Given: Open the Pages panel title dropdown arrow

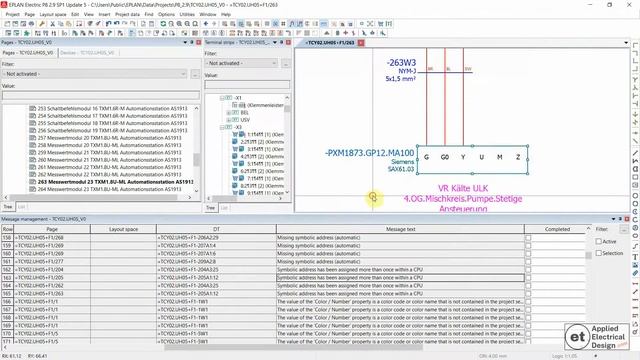Looking at the screenshot, I should coord(185,42).
